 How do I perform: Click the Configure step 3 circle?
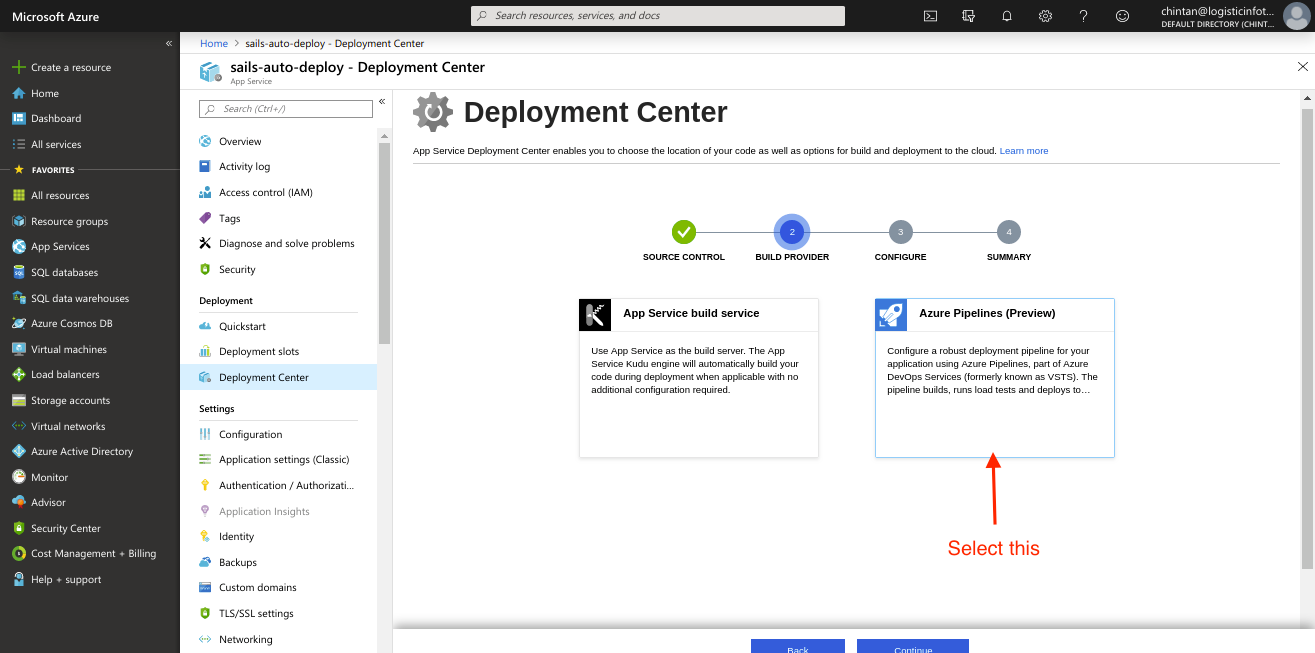(900, 232)
